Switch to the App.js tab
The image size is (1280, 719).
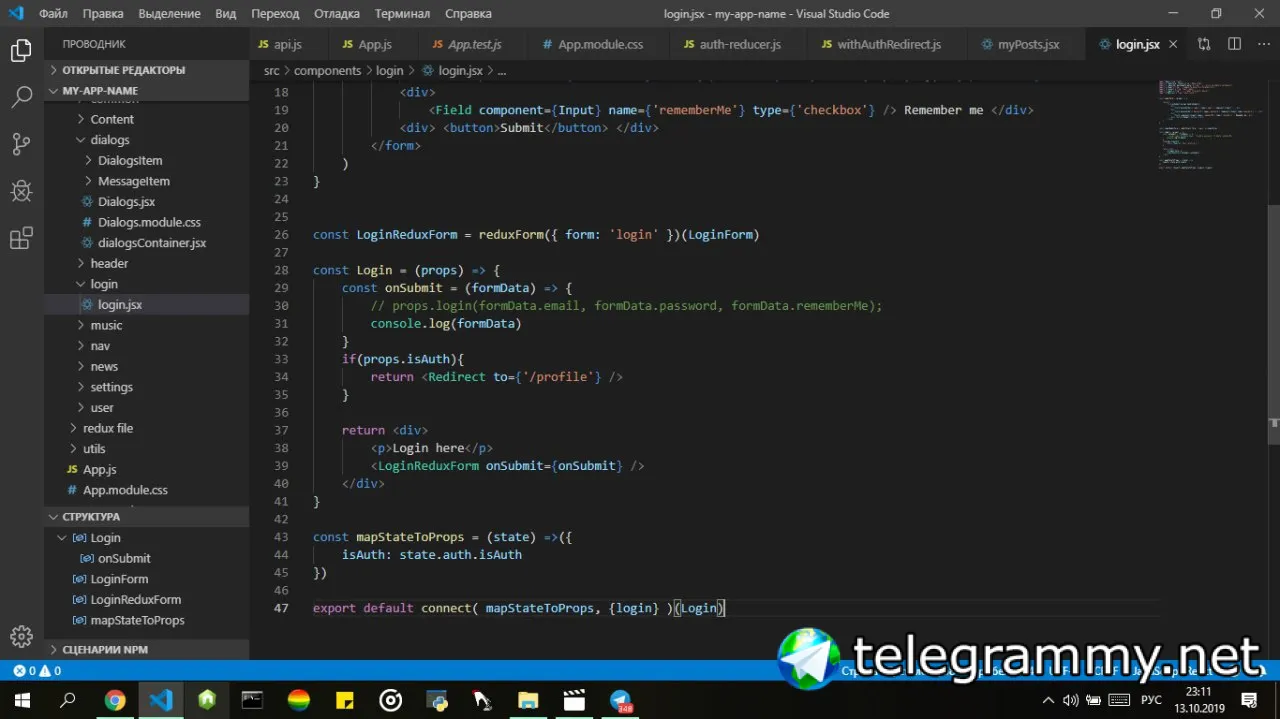374,44
